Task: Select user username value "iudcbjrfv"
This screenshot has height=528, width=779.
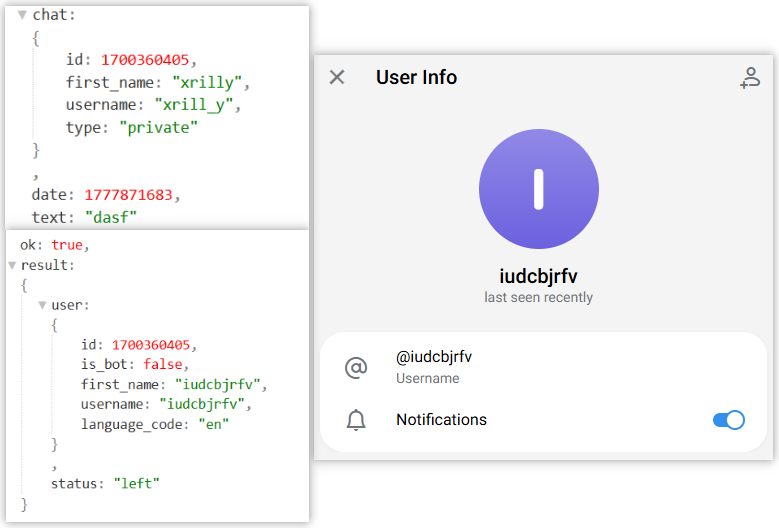Action: pos(202,404)
